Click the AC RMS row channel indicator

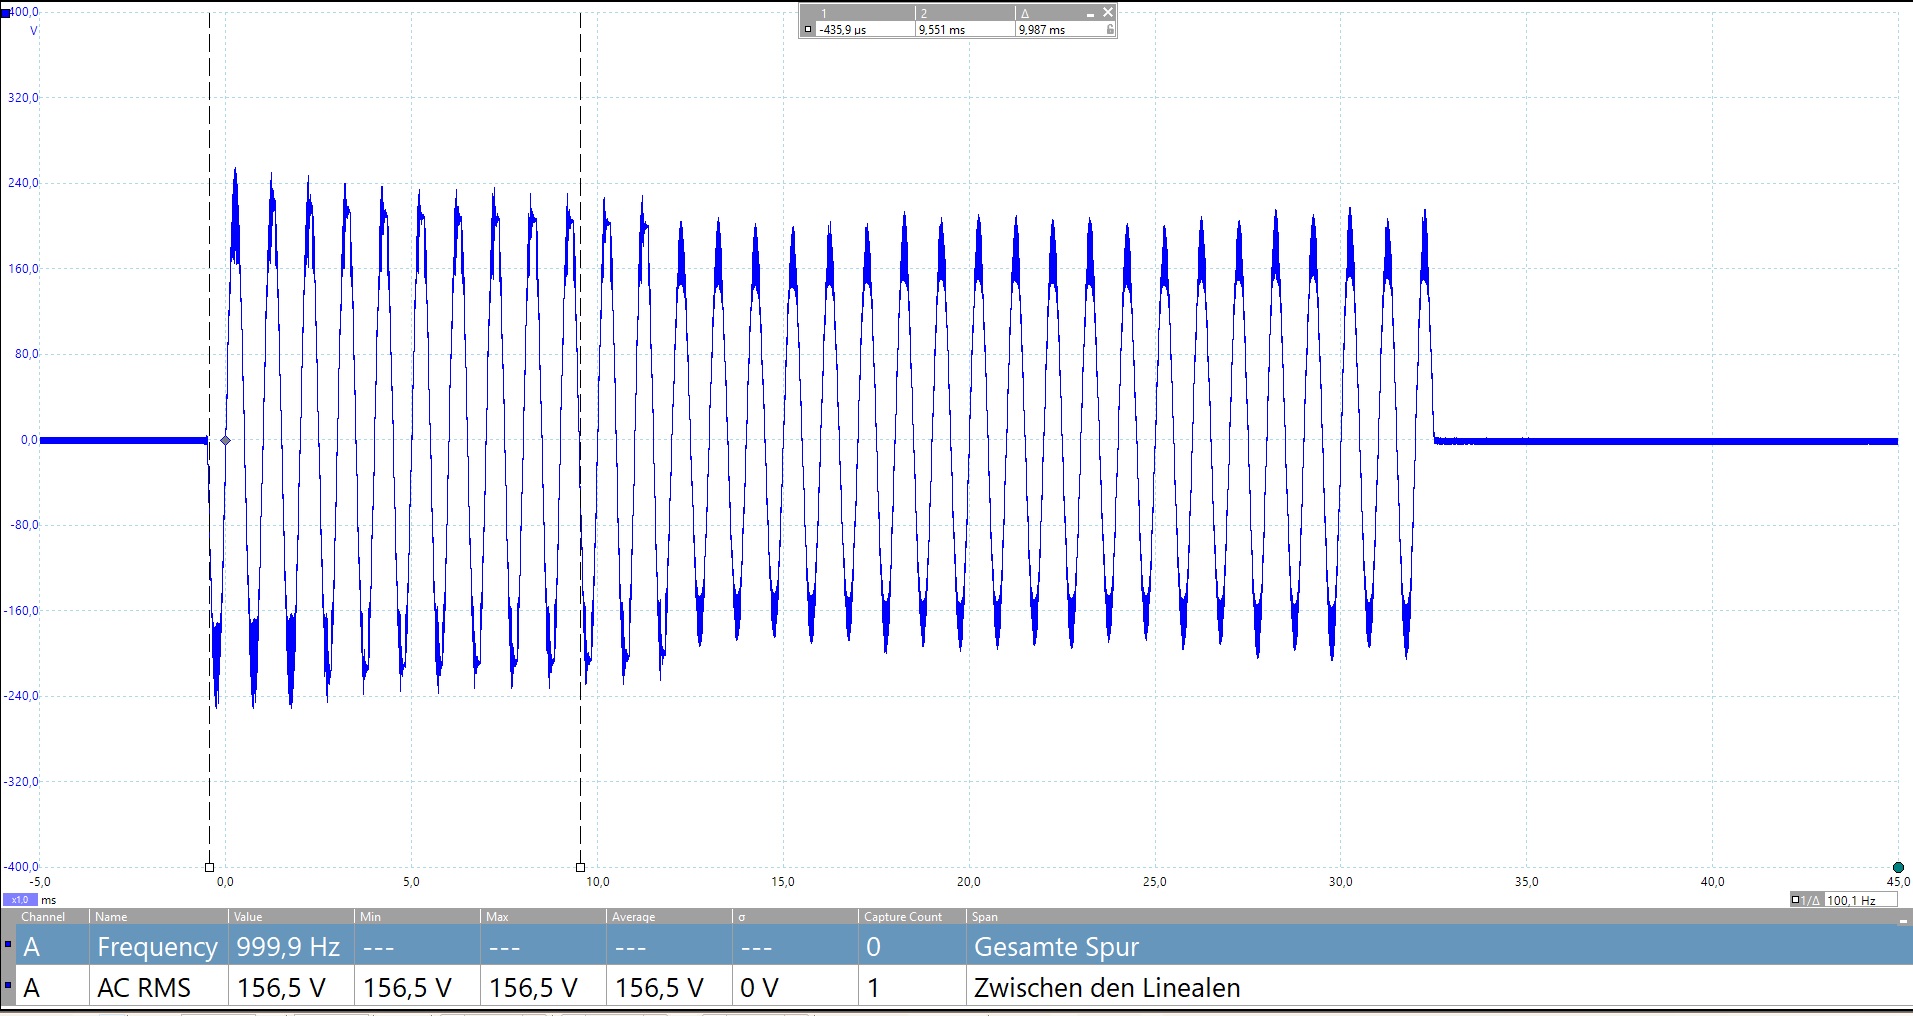click(8, 986)
